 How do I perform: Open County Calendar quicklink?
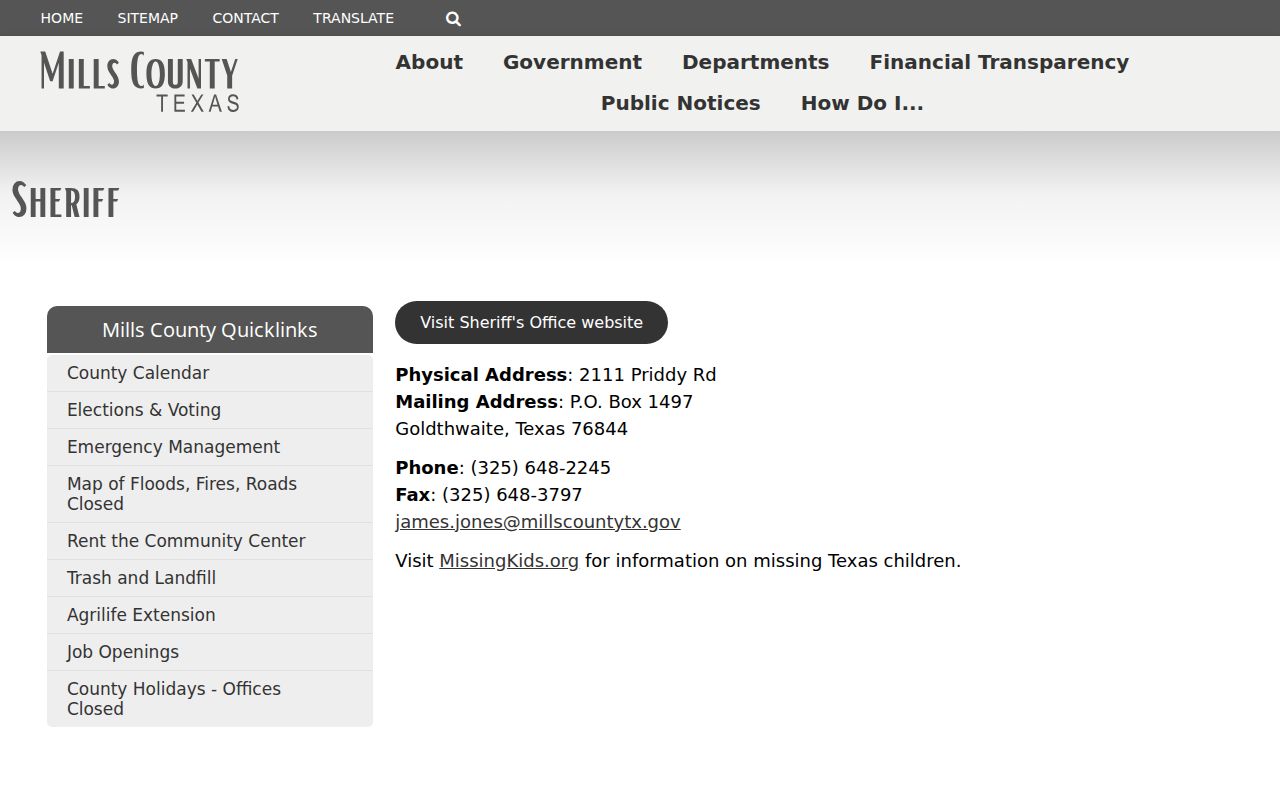tap(210, 373)
